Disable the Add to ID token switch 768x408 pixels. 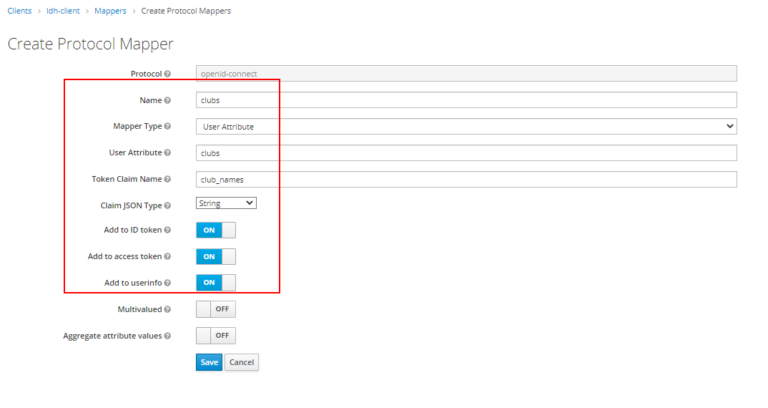point(215,230)
